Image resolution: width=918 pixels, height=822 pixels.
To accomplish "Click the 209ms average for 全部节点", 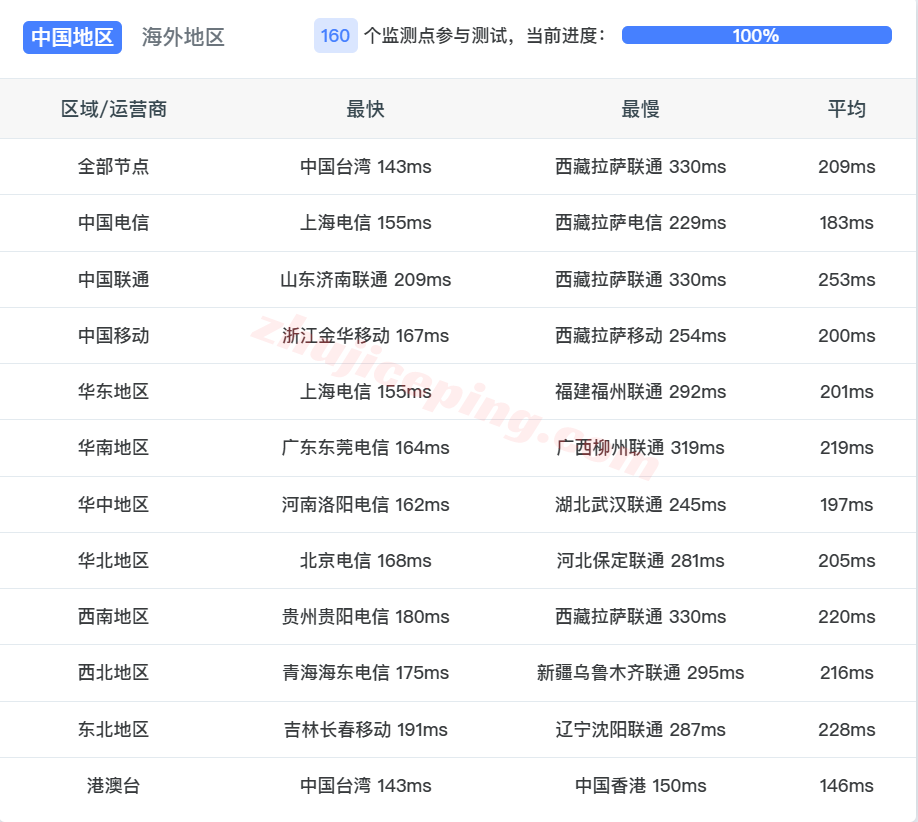I will coord(847,166).
